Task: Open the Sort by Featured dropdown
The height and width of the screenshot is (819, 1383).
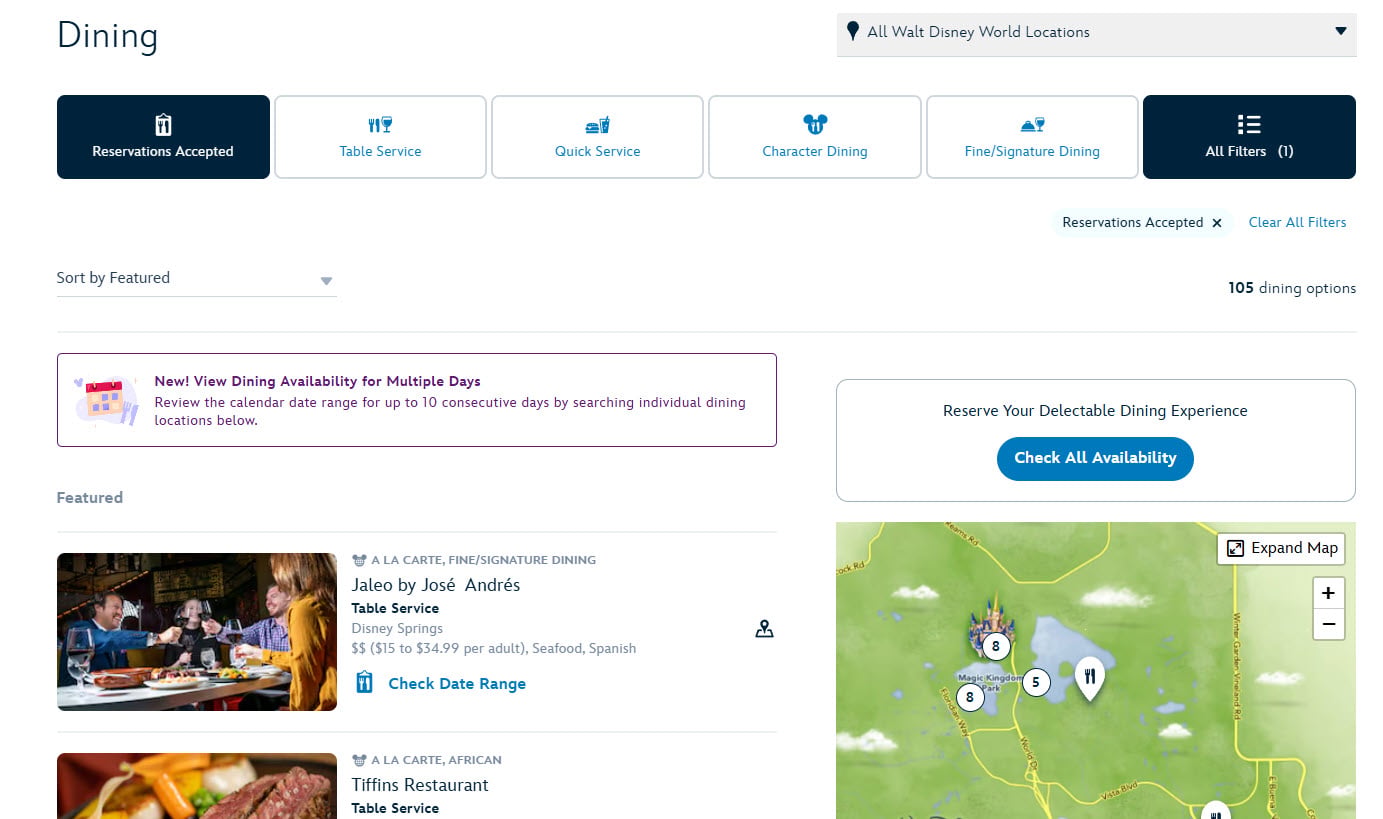Action: pyautogui.click(x=196, y=279)
